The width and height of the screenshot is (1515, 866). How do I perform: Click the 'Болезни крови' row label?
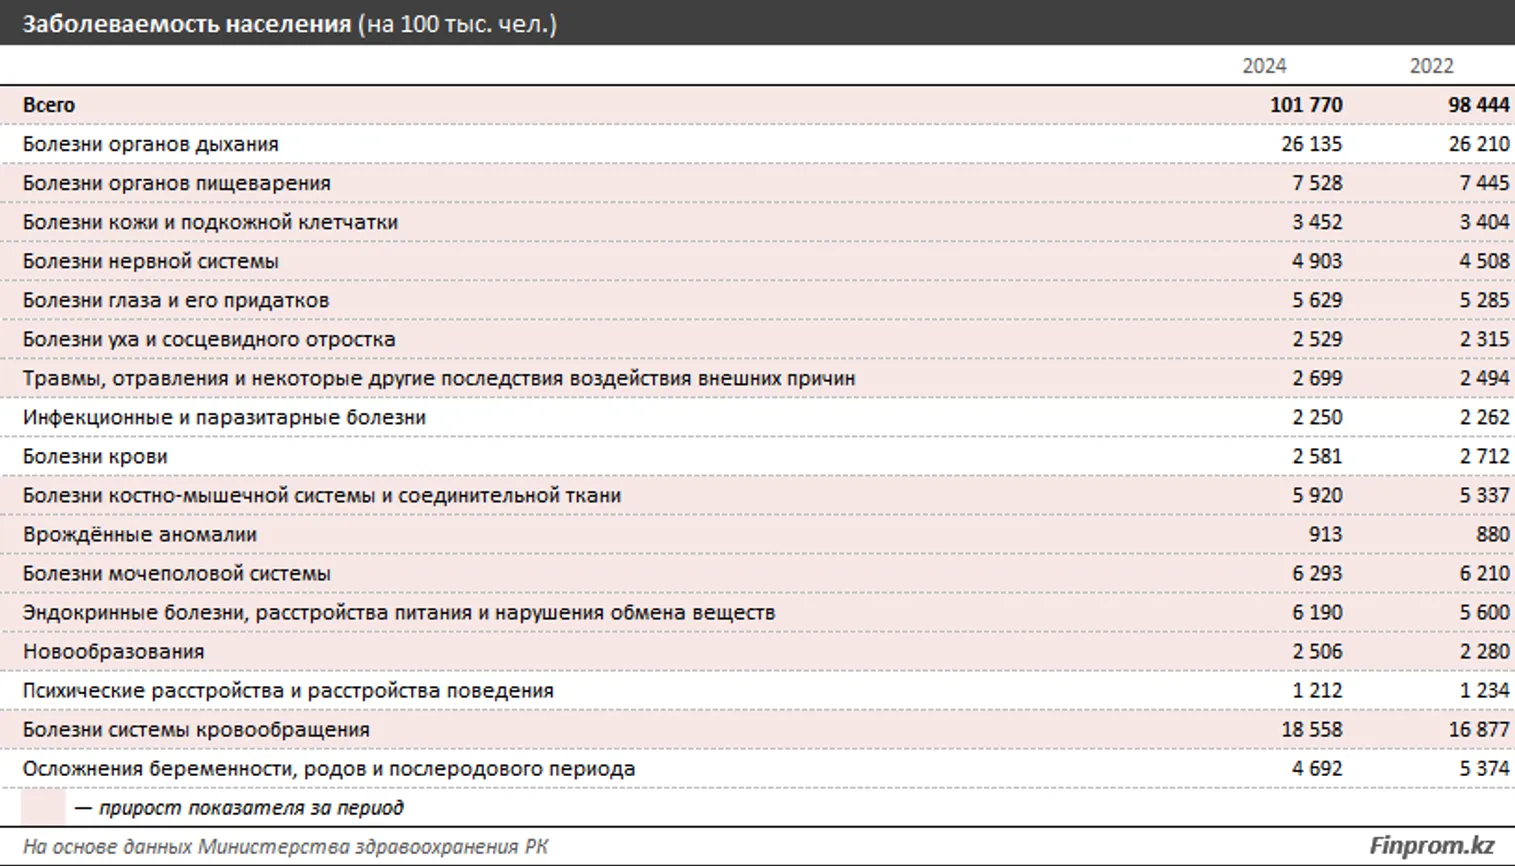(x=95, y=456)
